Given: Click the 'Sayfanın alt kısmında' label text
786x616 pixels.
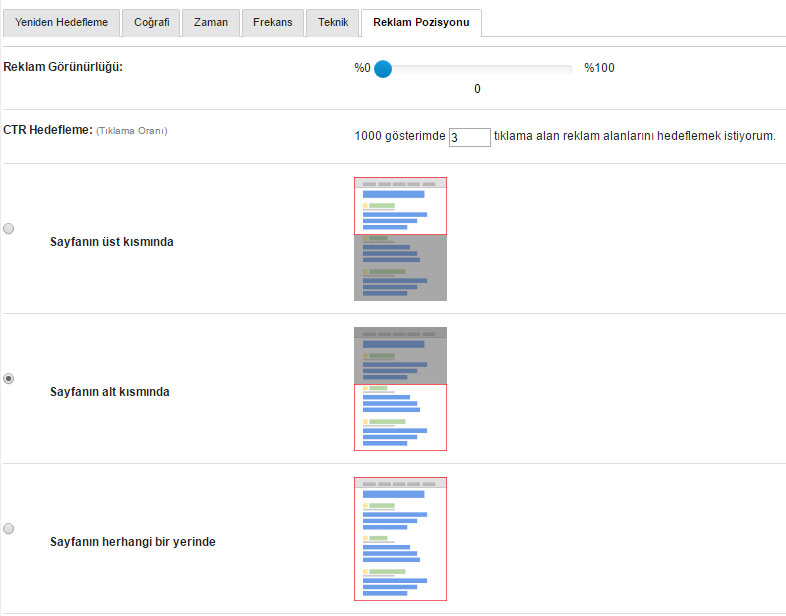Looking at the screenshot, I should click(110, 392).
